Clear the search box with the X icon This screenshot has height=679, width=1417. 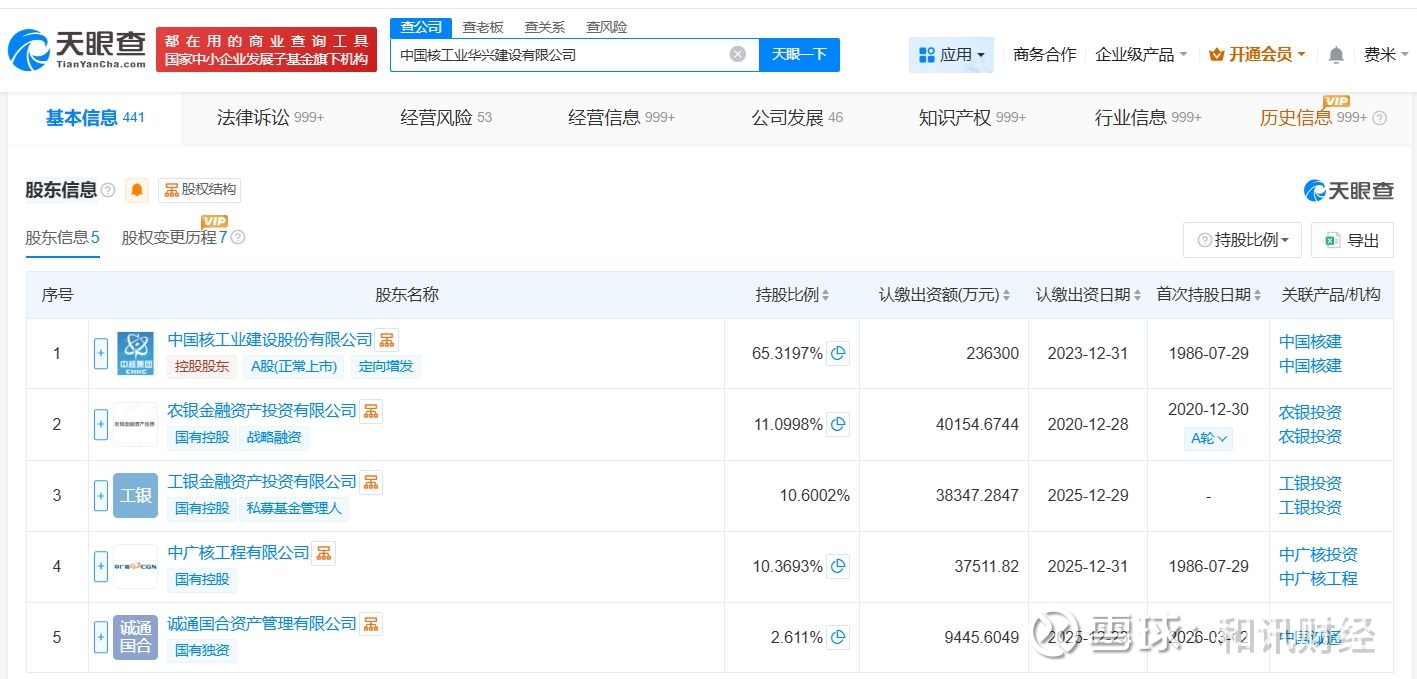tap(738, 55)
